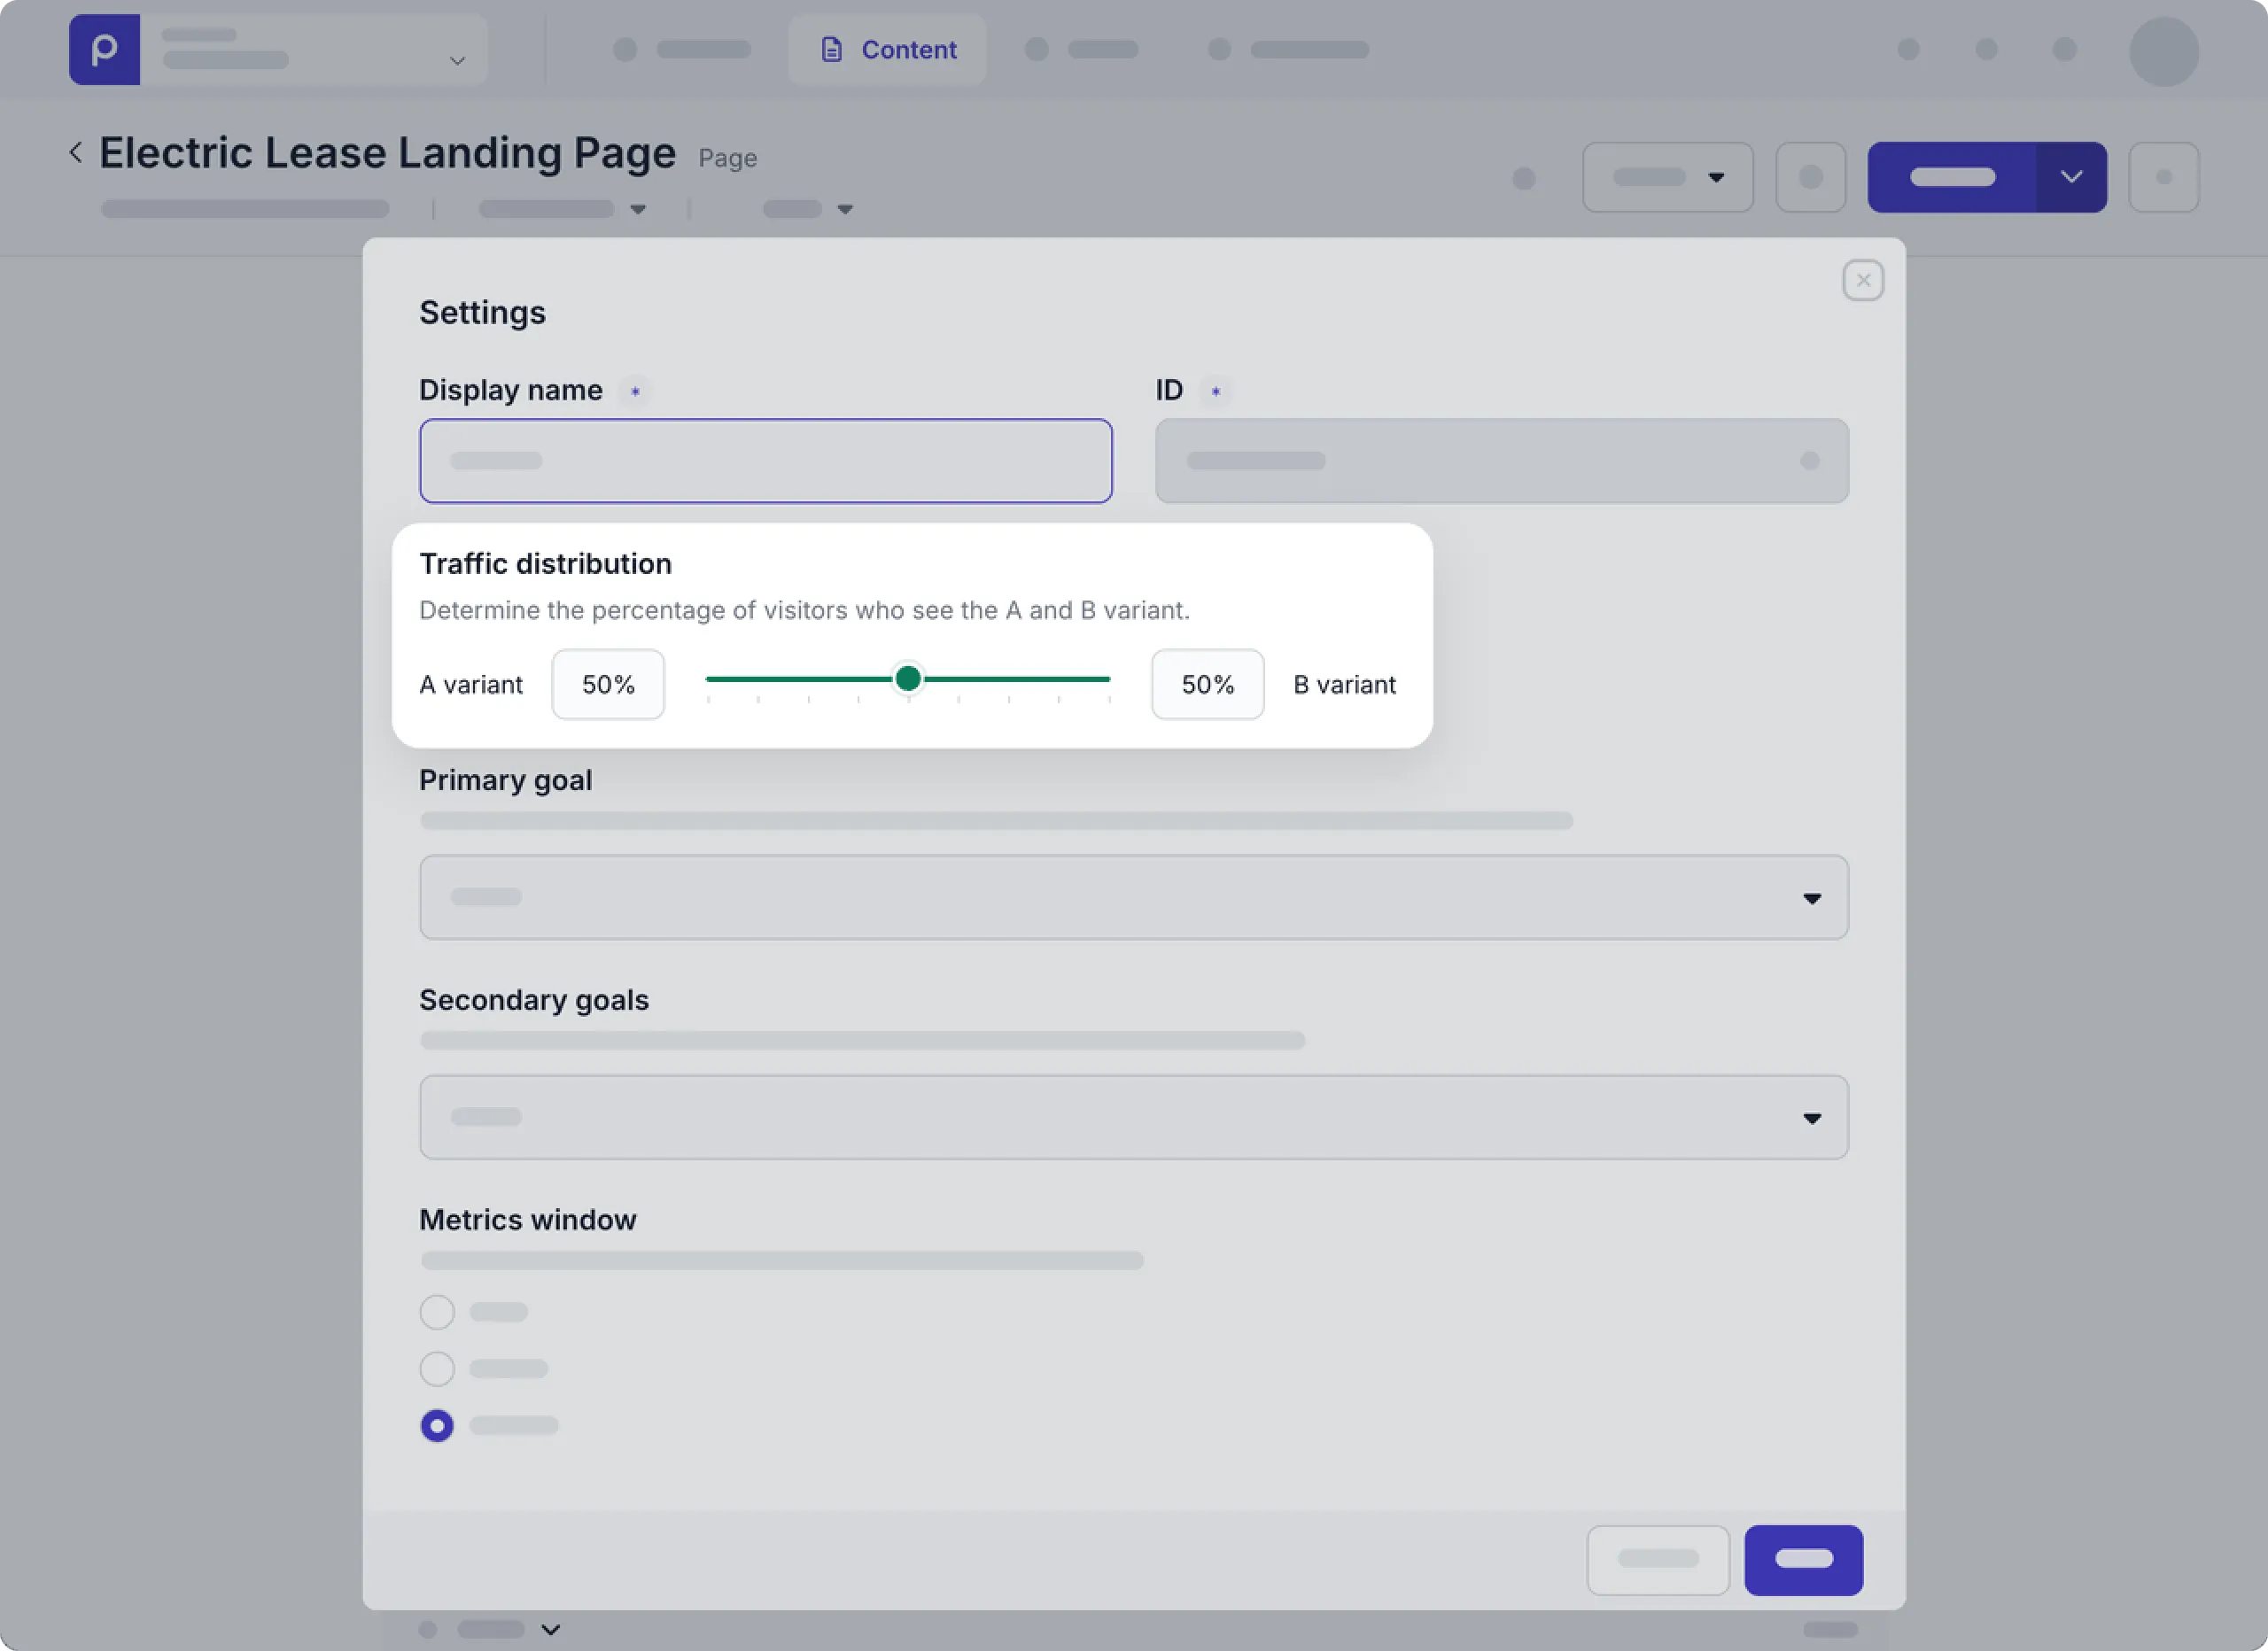Expand the workspace selector chevron next to the logo
The height and width of the screenshot is (1651, 2268).
[x=457, y=61]
